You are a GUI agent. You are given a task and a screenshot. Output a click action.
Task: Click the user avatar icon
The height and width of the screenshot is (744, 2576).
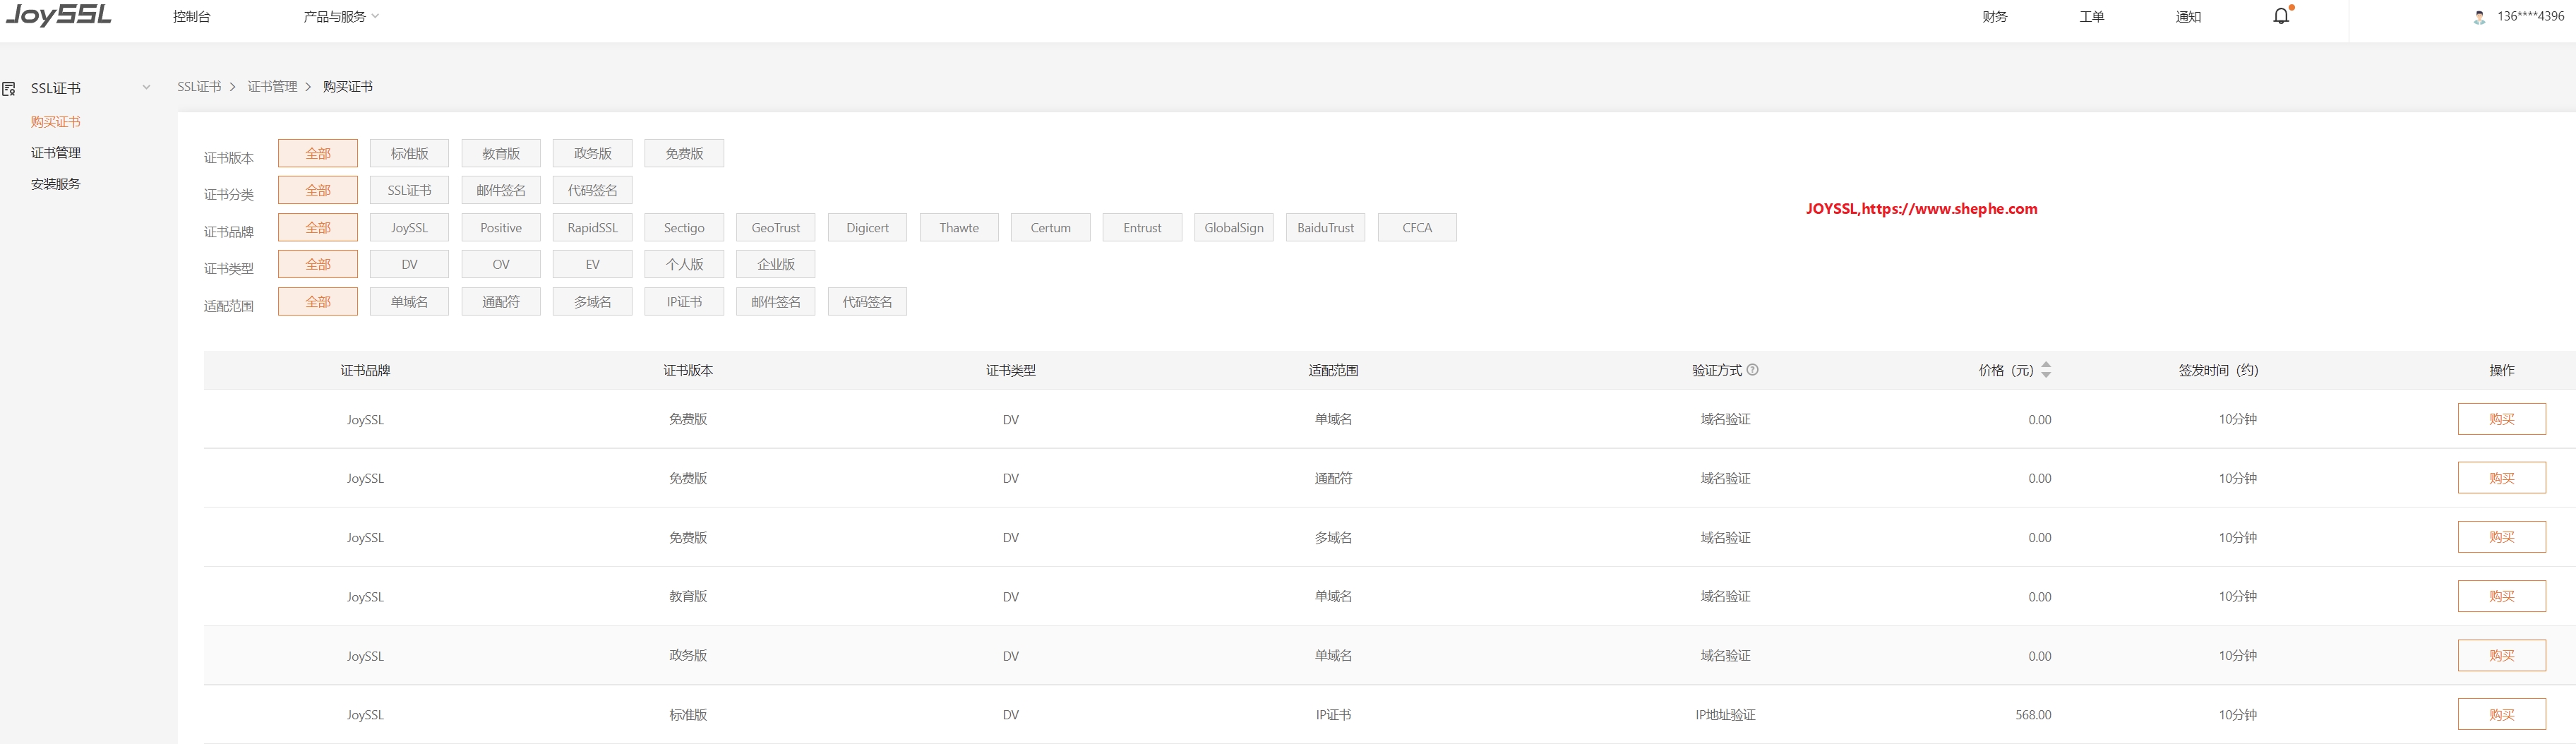[2479, 17]
